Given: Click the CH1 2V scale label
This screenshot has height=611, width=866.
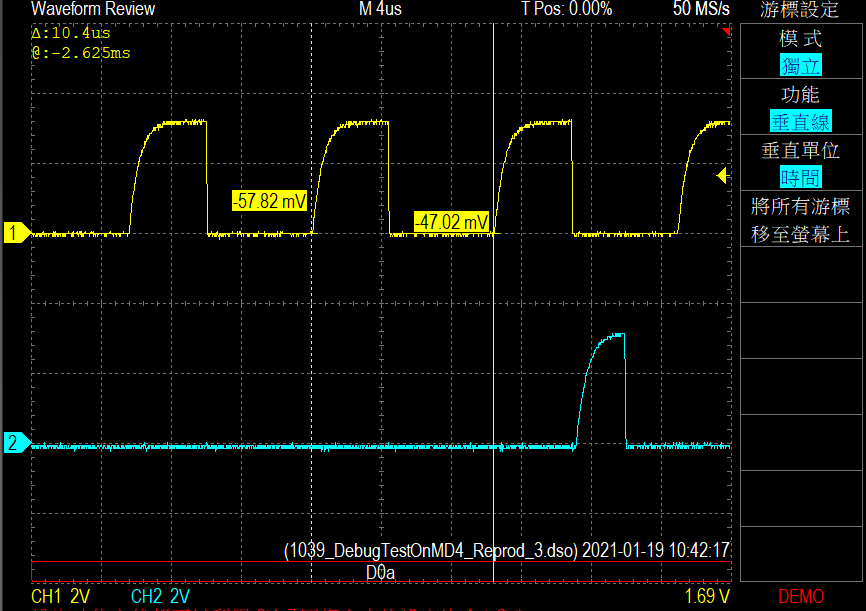Looking at the screenshot, I should click(60, 596).
